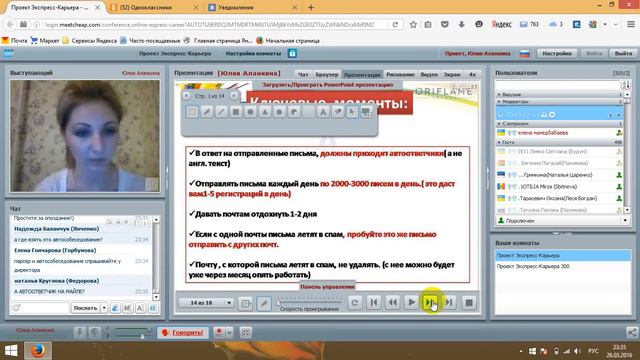Jump to the last slide
The image size is (640, 360).
449,303
